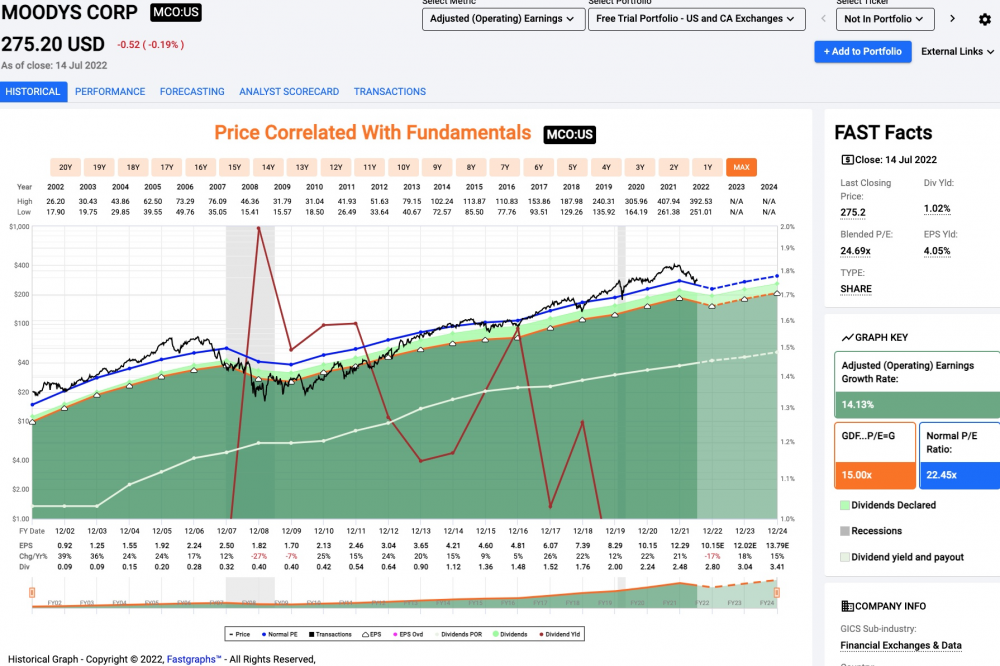
Task: Click the Company Info building icon
Action: (847, 606)
